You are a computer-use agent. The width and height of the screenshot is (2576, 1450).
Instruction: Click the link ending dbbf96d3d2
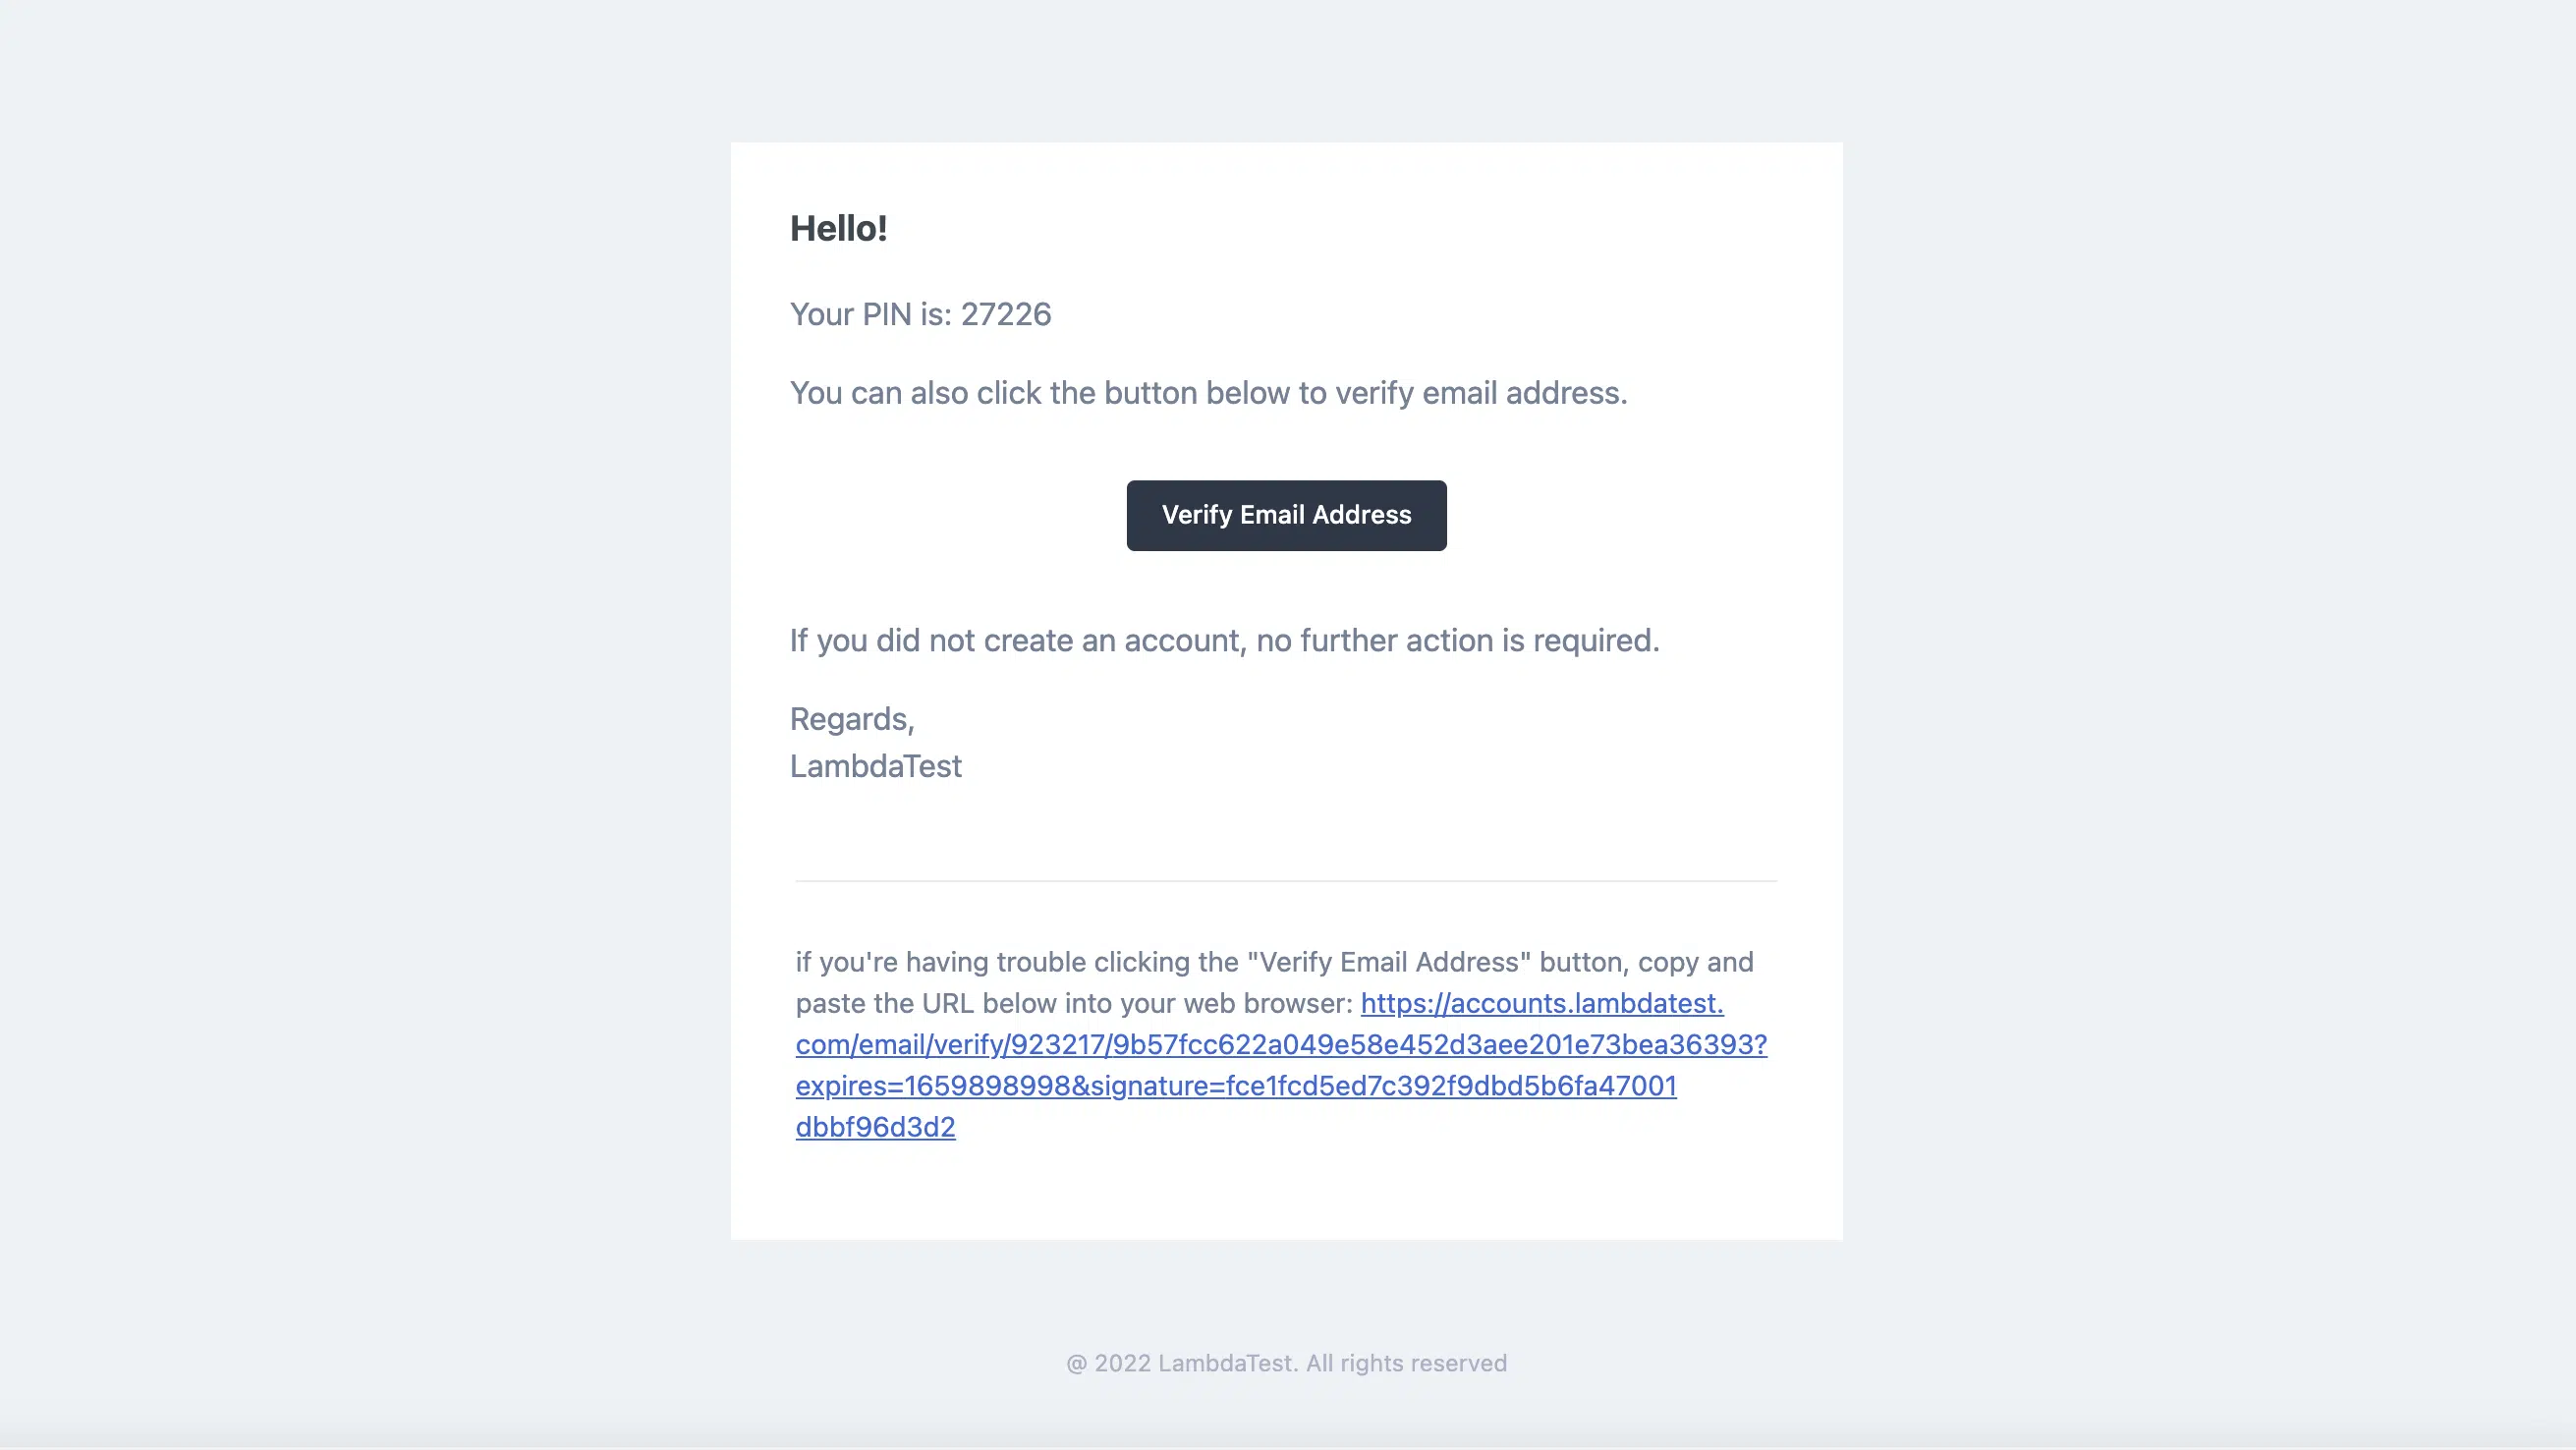pyautogui.click(x=875, y=1126)
